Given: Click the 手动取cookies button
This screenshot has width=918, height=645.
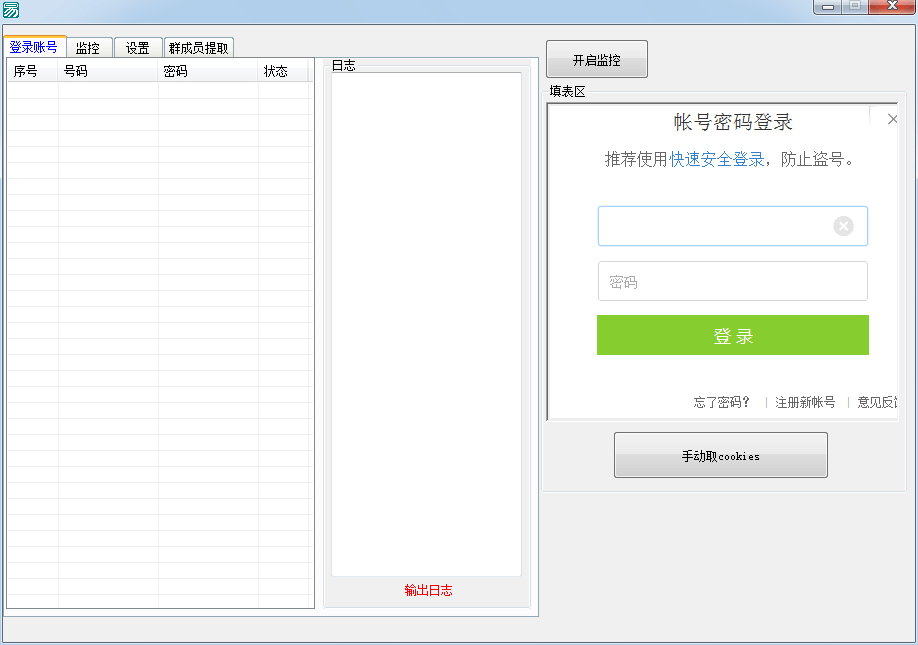Looking at the screenshot, I should click(x=720, y=455).
